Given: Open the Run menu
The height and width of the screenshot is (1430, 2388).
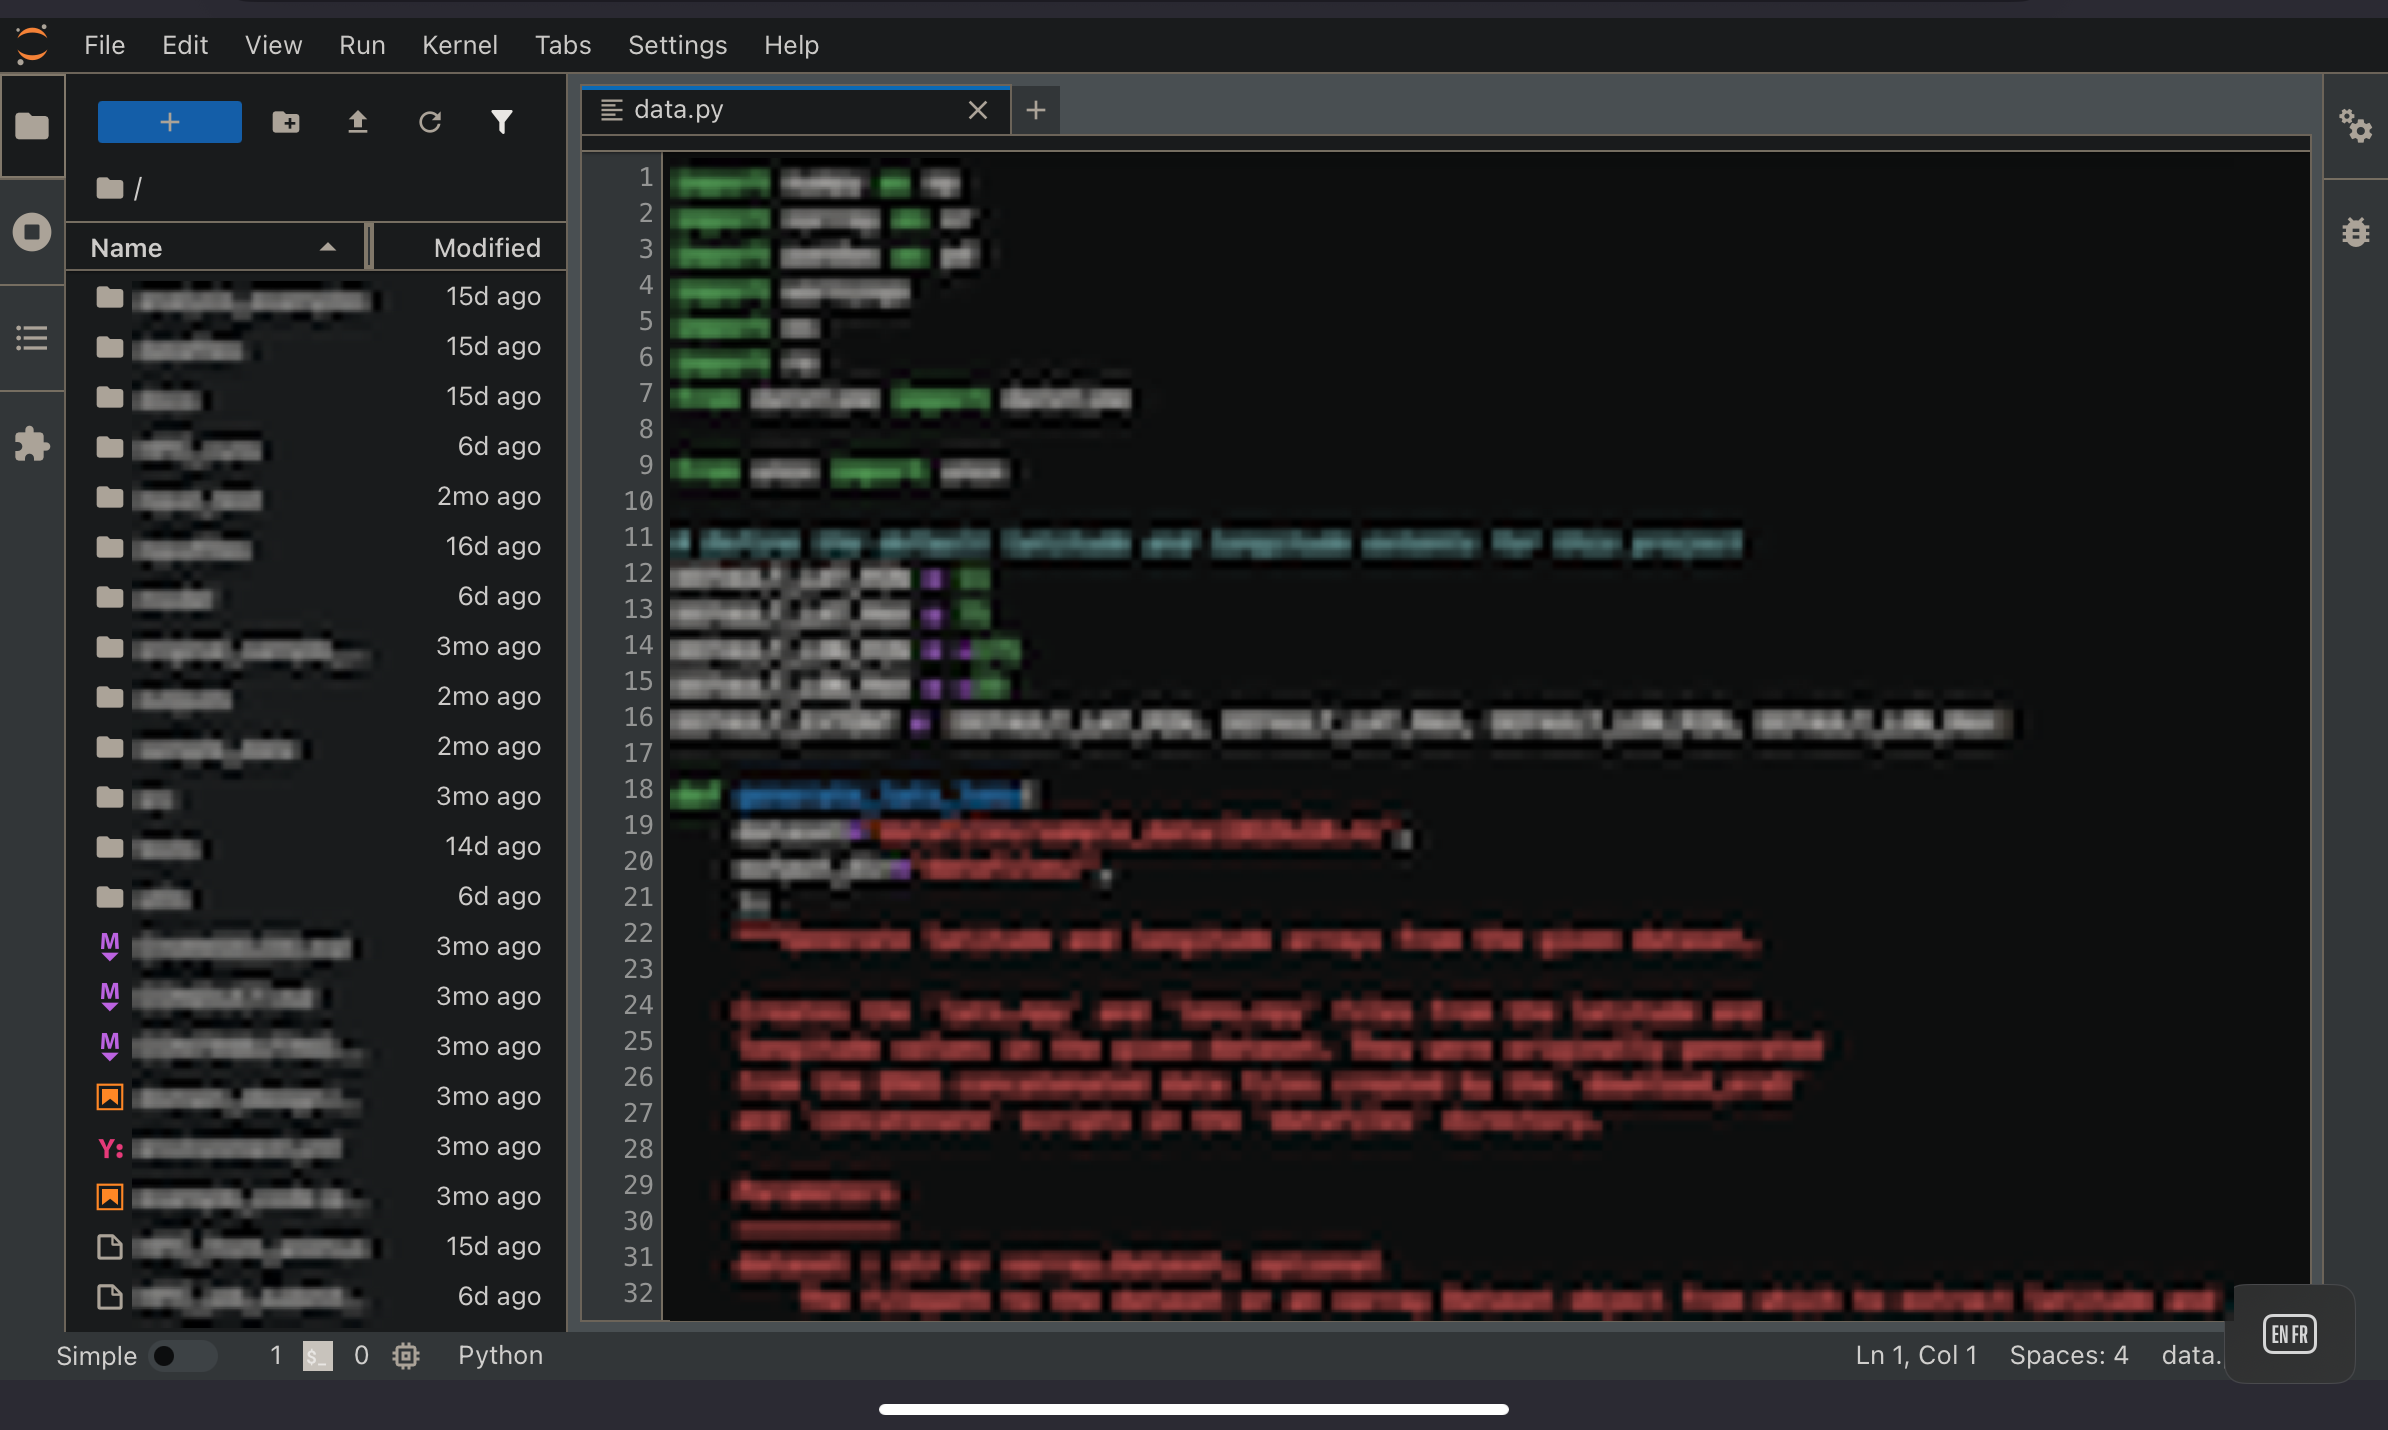Looking at the screenshot, I should (x=362, y=45).
